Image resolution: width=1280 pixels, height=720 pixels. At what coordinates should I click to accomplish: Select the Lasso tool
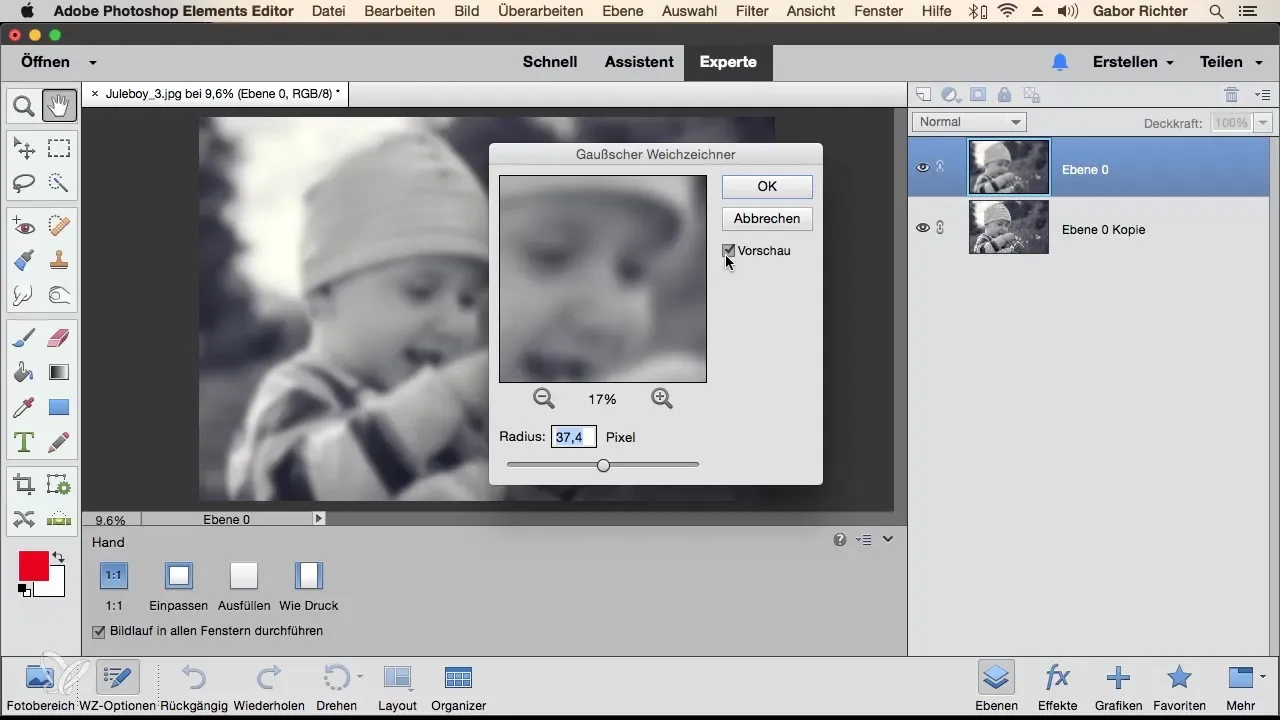(x=24, y=183)
